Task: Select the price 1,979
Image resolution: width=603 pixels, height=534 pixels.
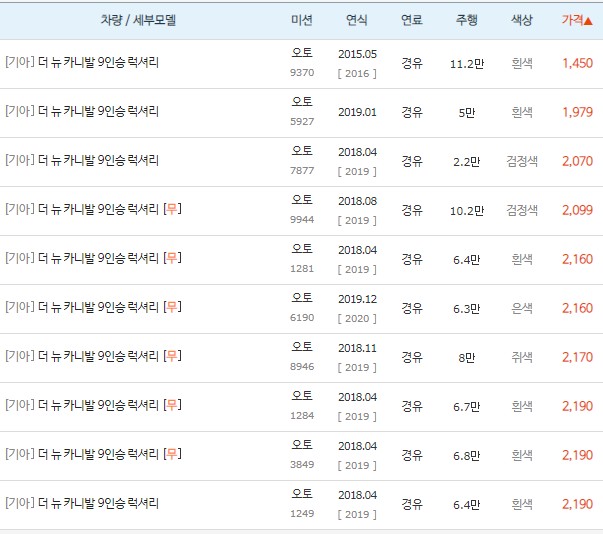Action: [x=577, y=112]
